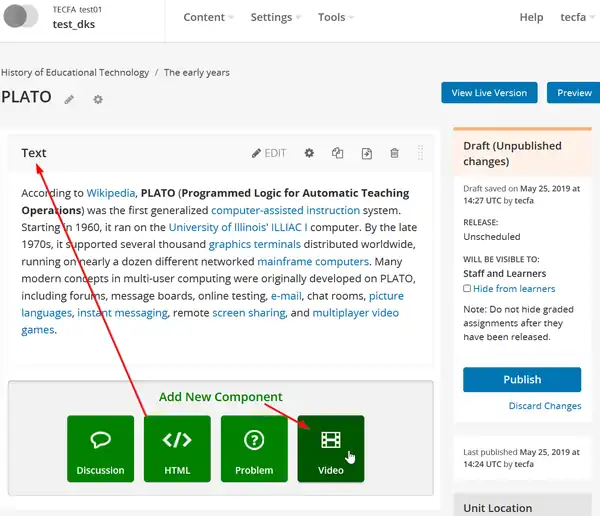Open the tecfa user account menu
600x516 pixels.
click(x=578, y=17)
